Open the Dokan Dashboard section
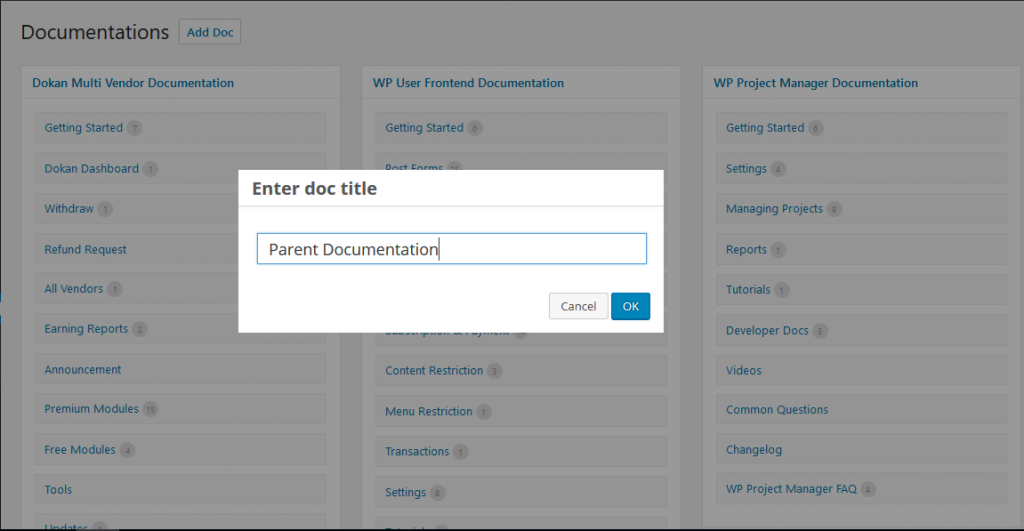Screen dimensions: 1024x531 point(92,169)
